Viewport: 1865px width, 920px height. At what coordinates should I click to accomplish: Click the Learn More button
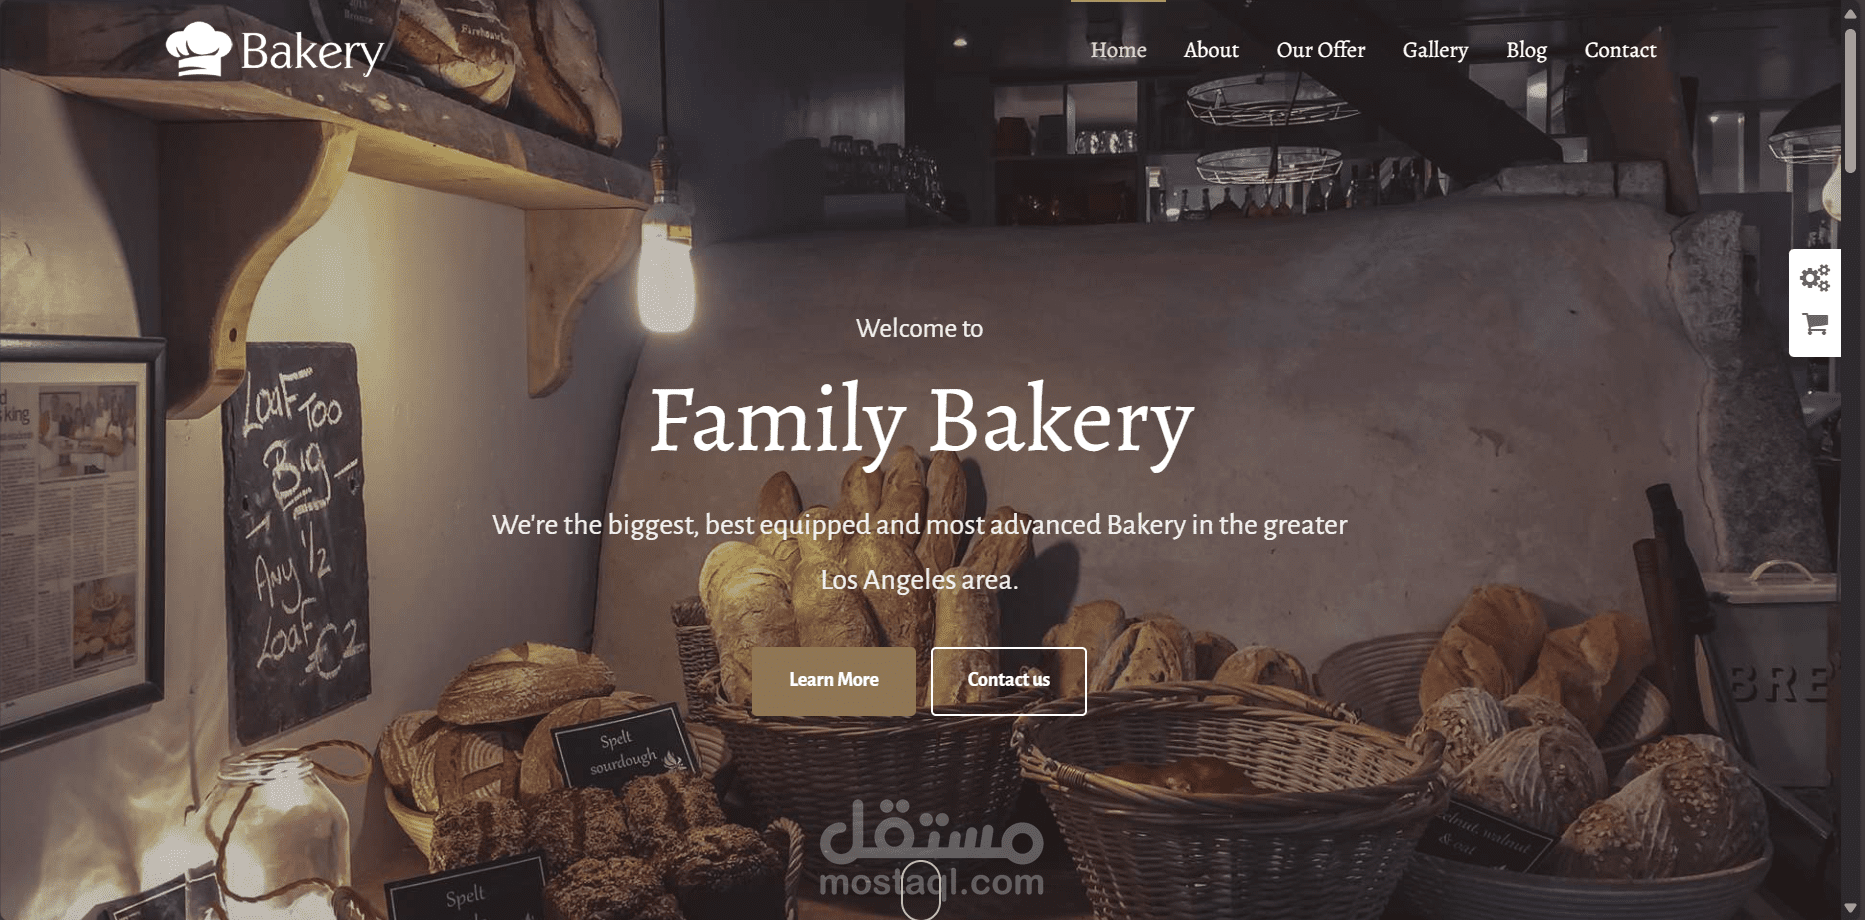834,681
